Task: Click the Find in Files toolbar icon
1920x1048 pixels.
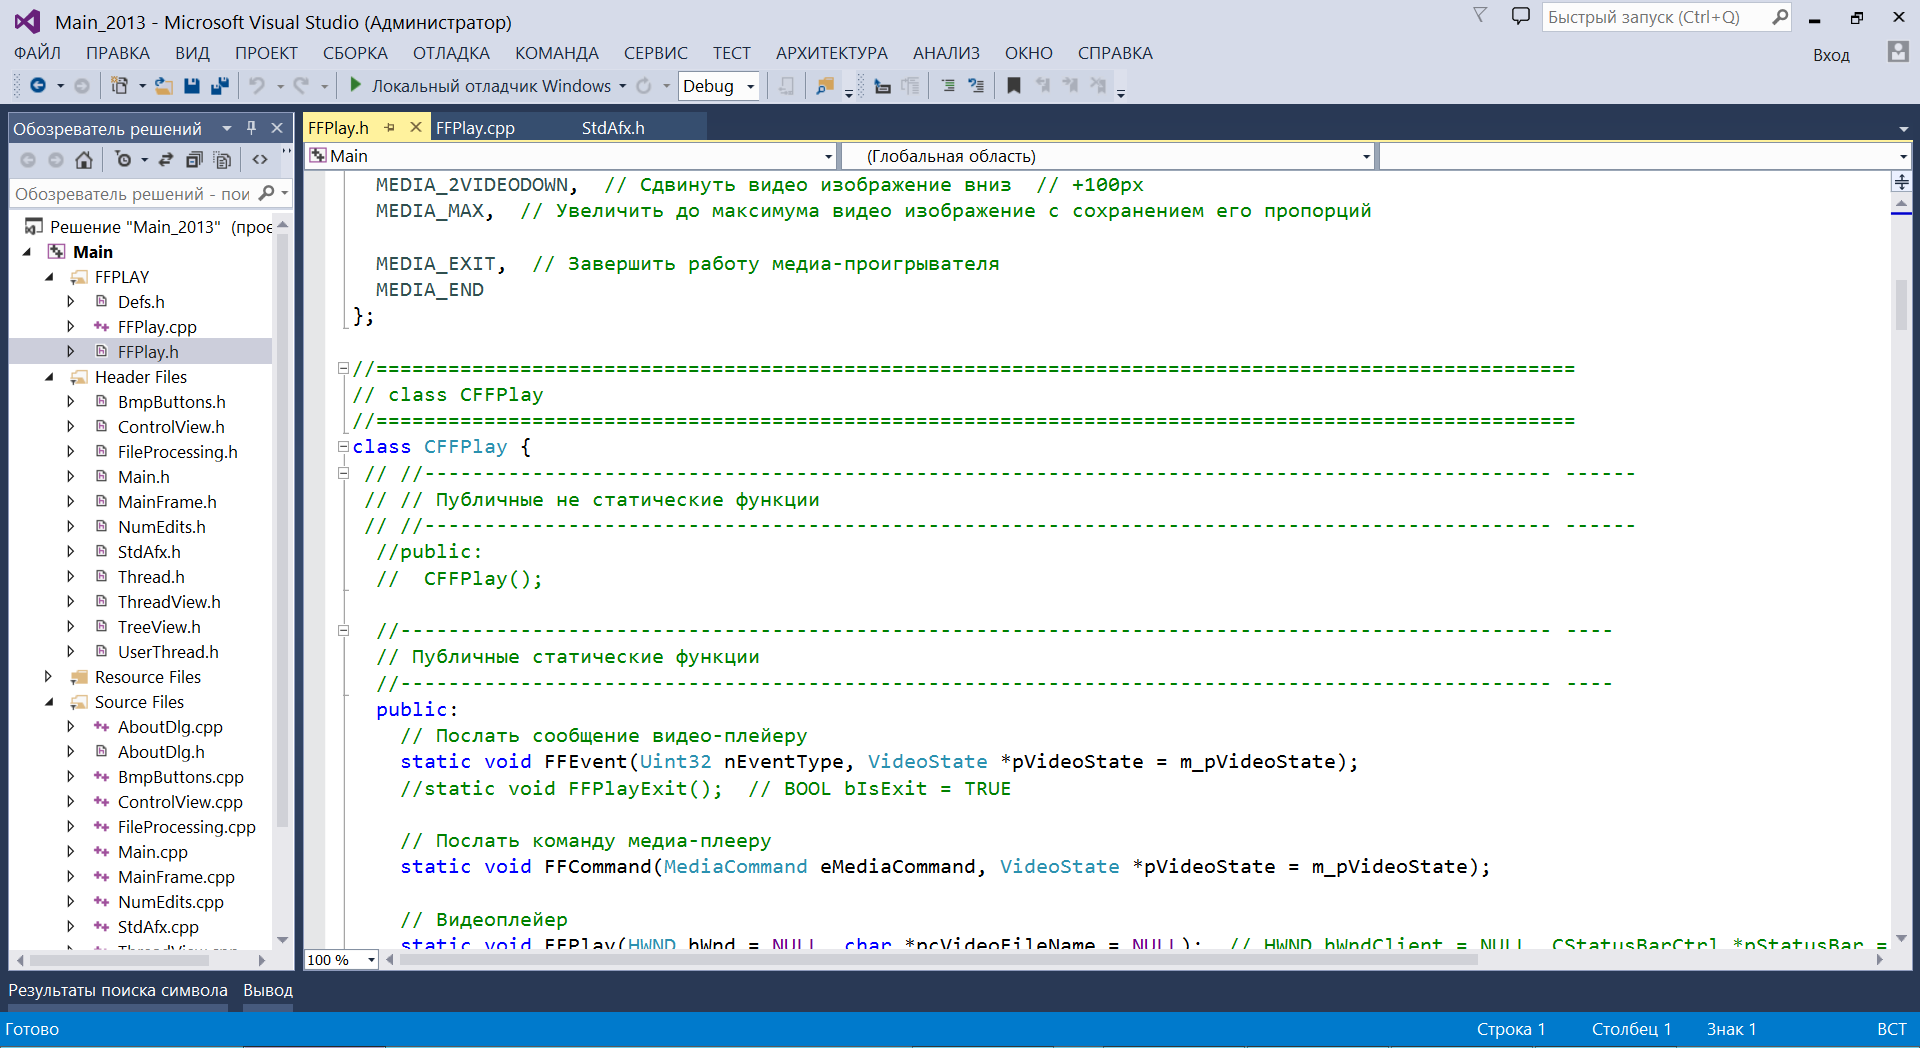Action: tap(824, 86)
